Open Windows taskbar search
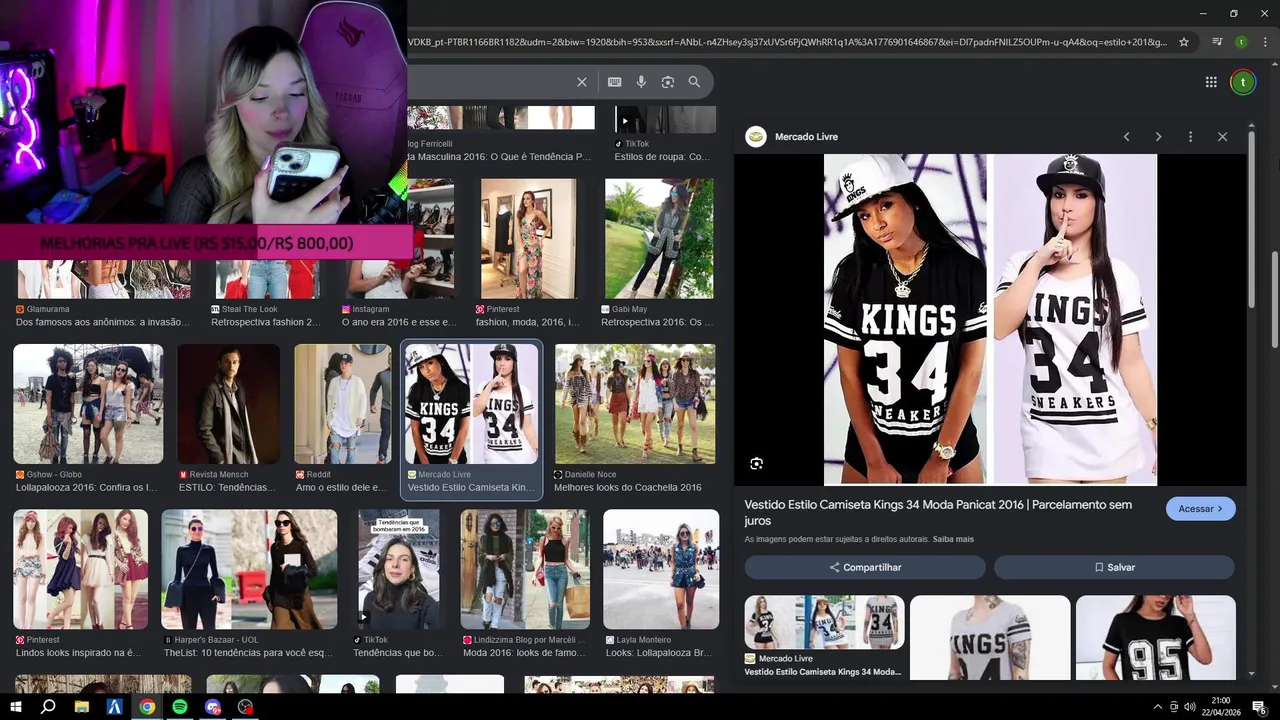1280x720 pixels. 48,707
